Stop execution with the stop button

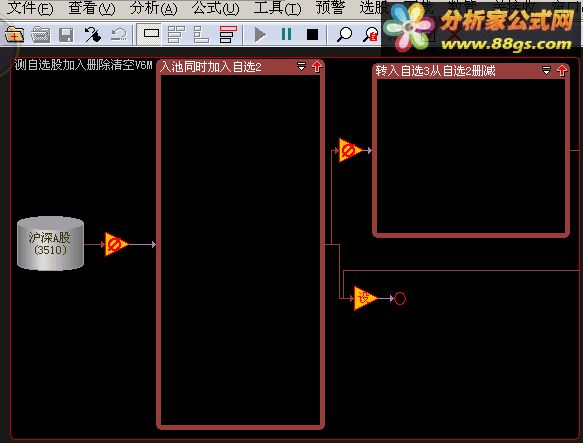tap(312, 35)
